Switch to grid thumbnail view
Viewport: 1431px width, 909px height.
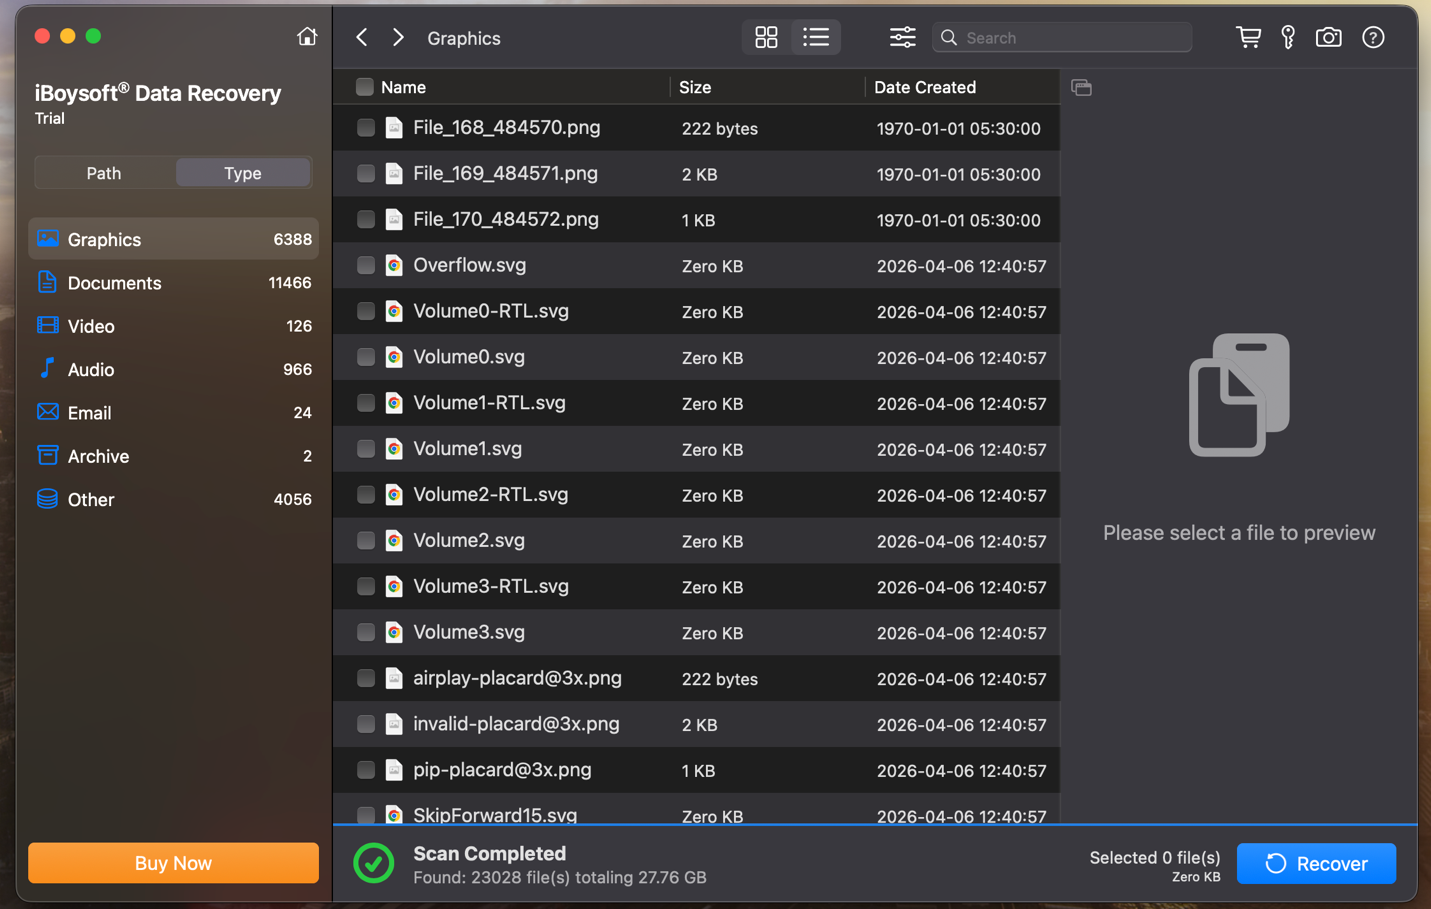pos(766,37)
